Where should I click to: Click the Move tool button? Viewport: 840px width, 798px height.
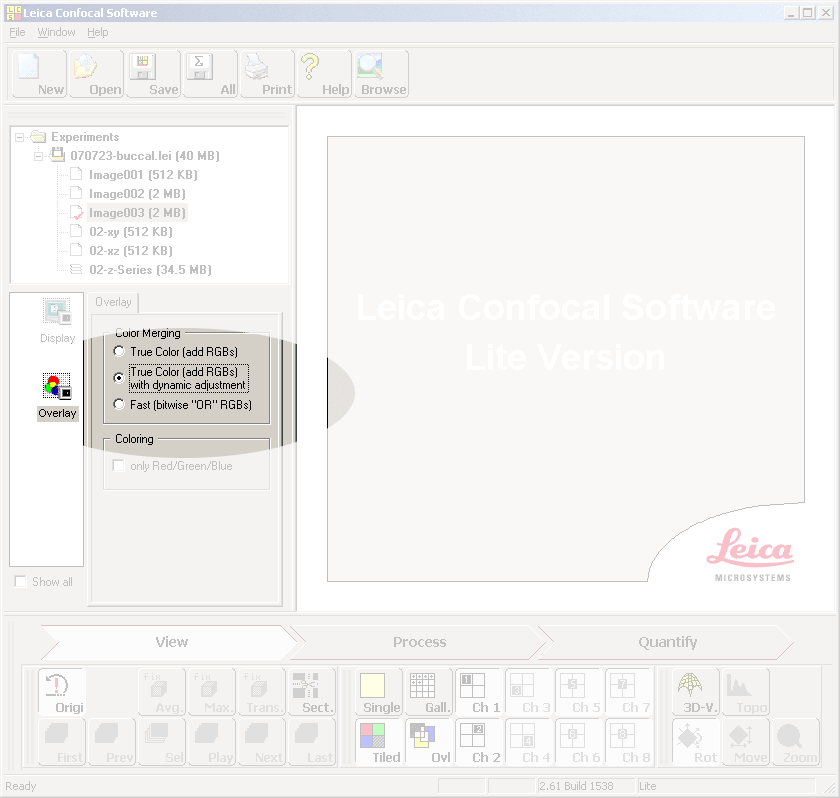[x=746, y=742]
